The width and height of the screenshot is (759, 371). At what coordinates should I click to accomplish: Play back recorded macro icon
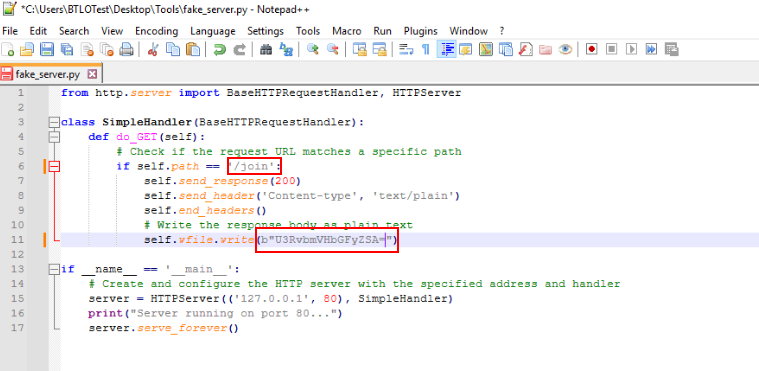point(631,49)
